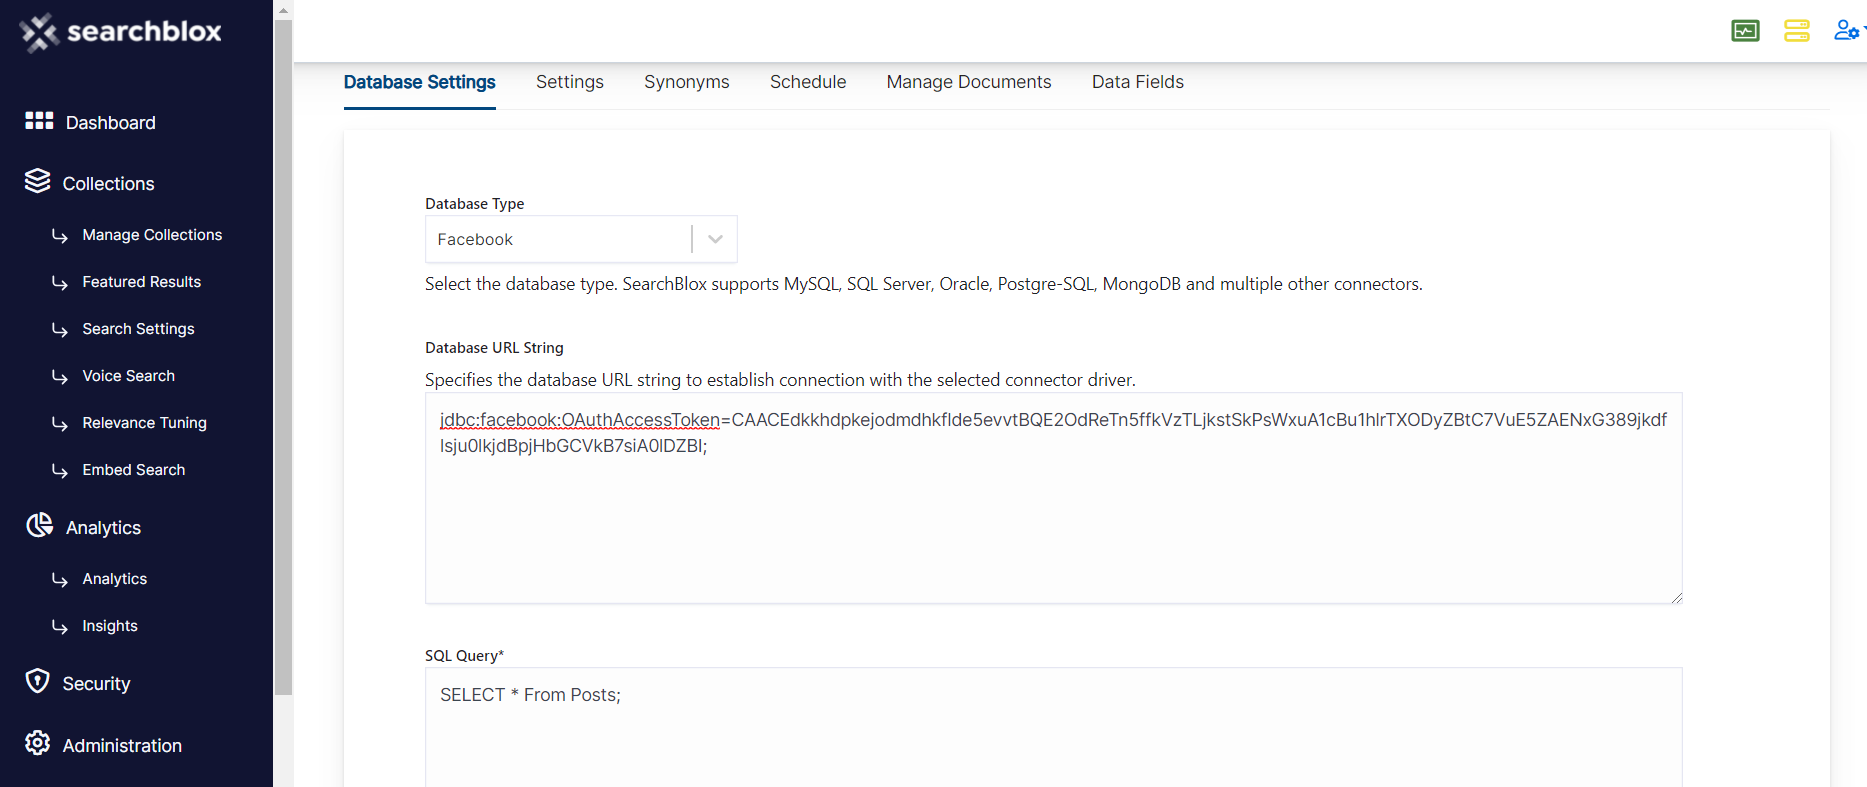Open the Database Type dropdown chevron
Viewport: 1867px width, 787px height.
pos(715,239)
